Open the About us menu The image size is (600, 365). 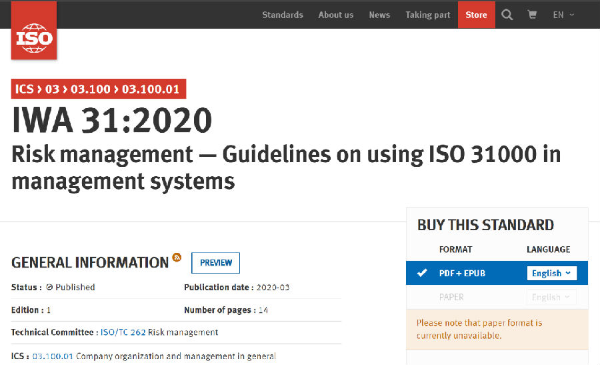[336, 15]
